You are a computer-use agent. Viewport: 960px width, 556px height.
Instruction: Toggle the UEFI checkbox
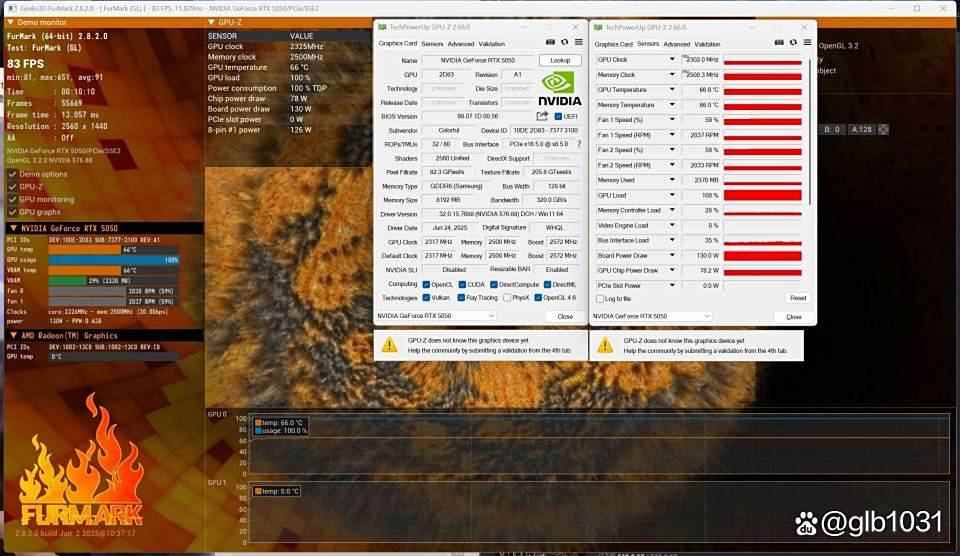[558, 116]
